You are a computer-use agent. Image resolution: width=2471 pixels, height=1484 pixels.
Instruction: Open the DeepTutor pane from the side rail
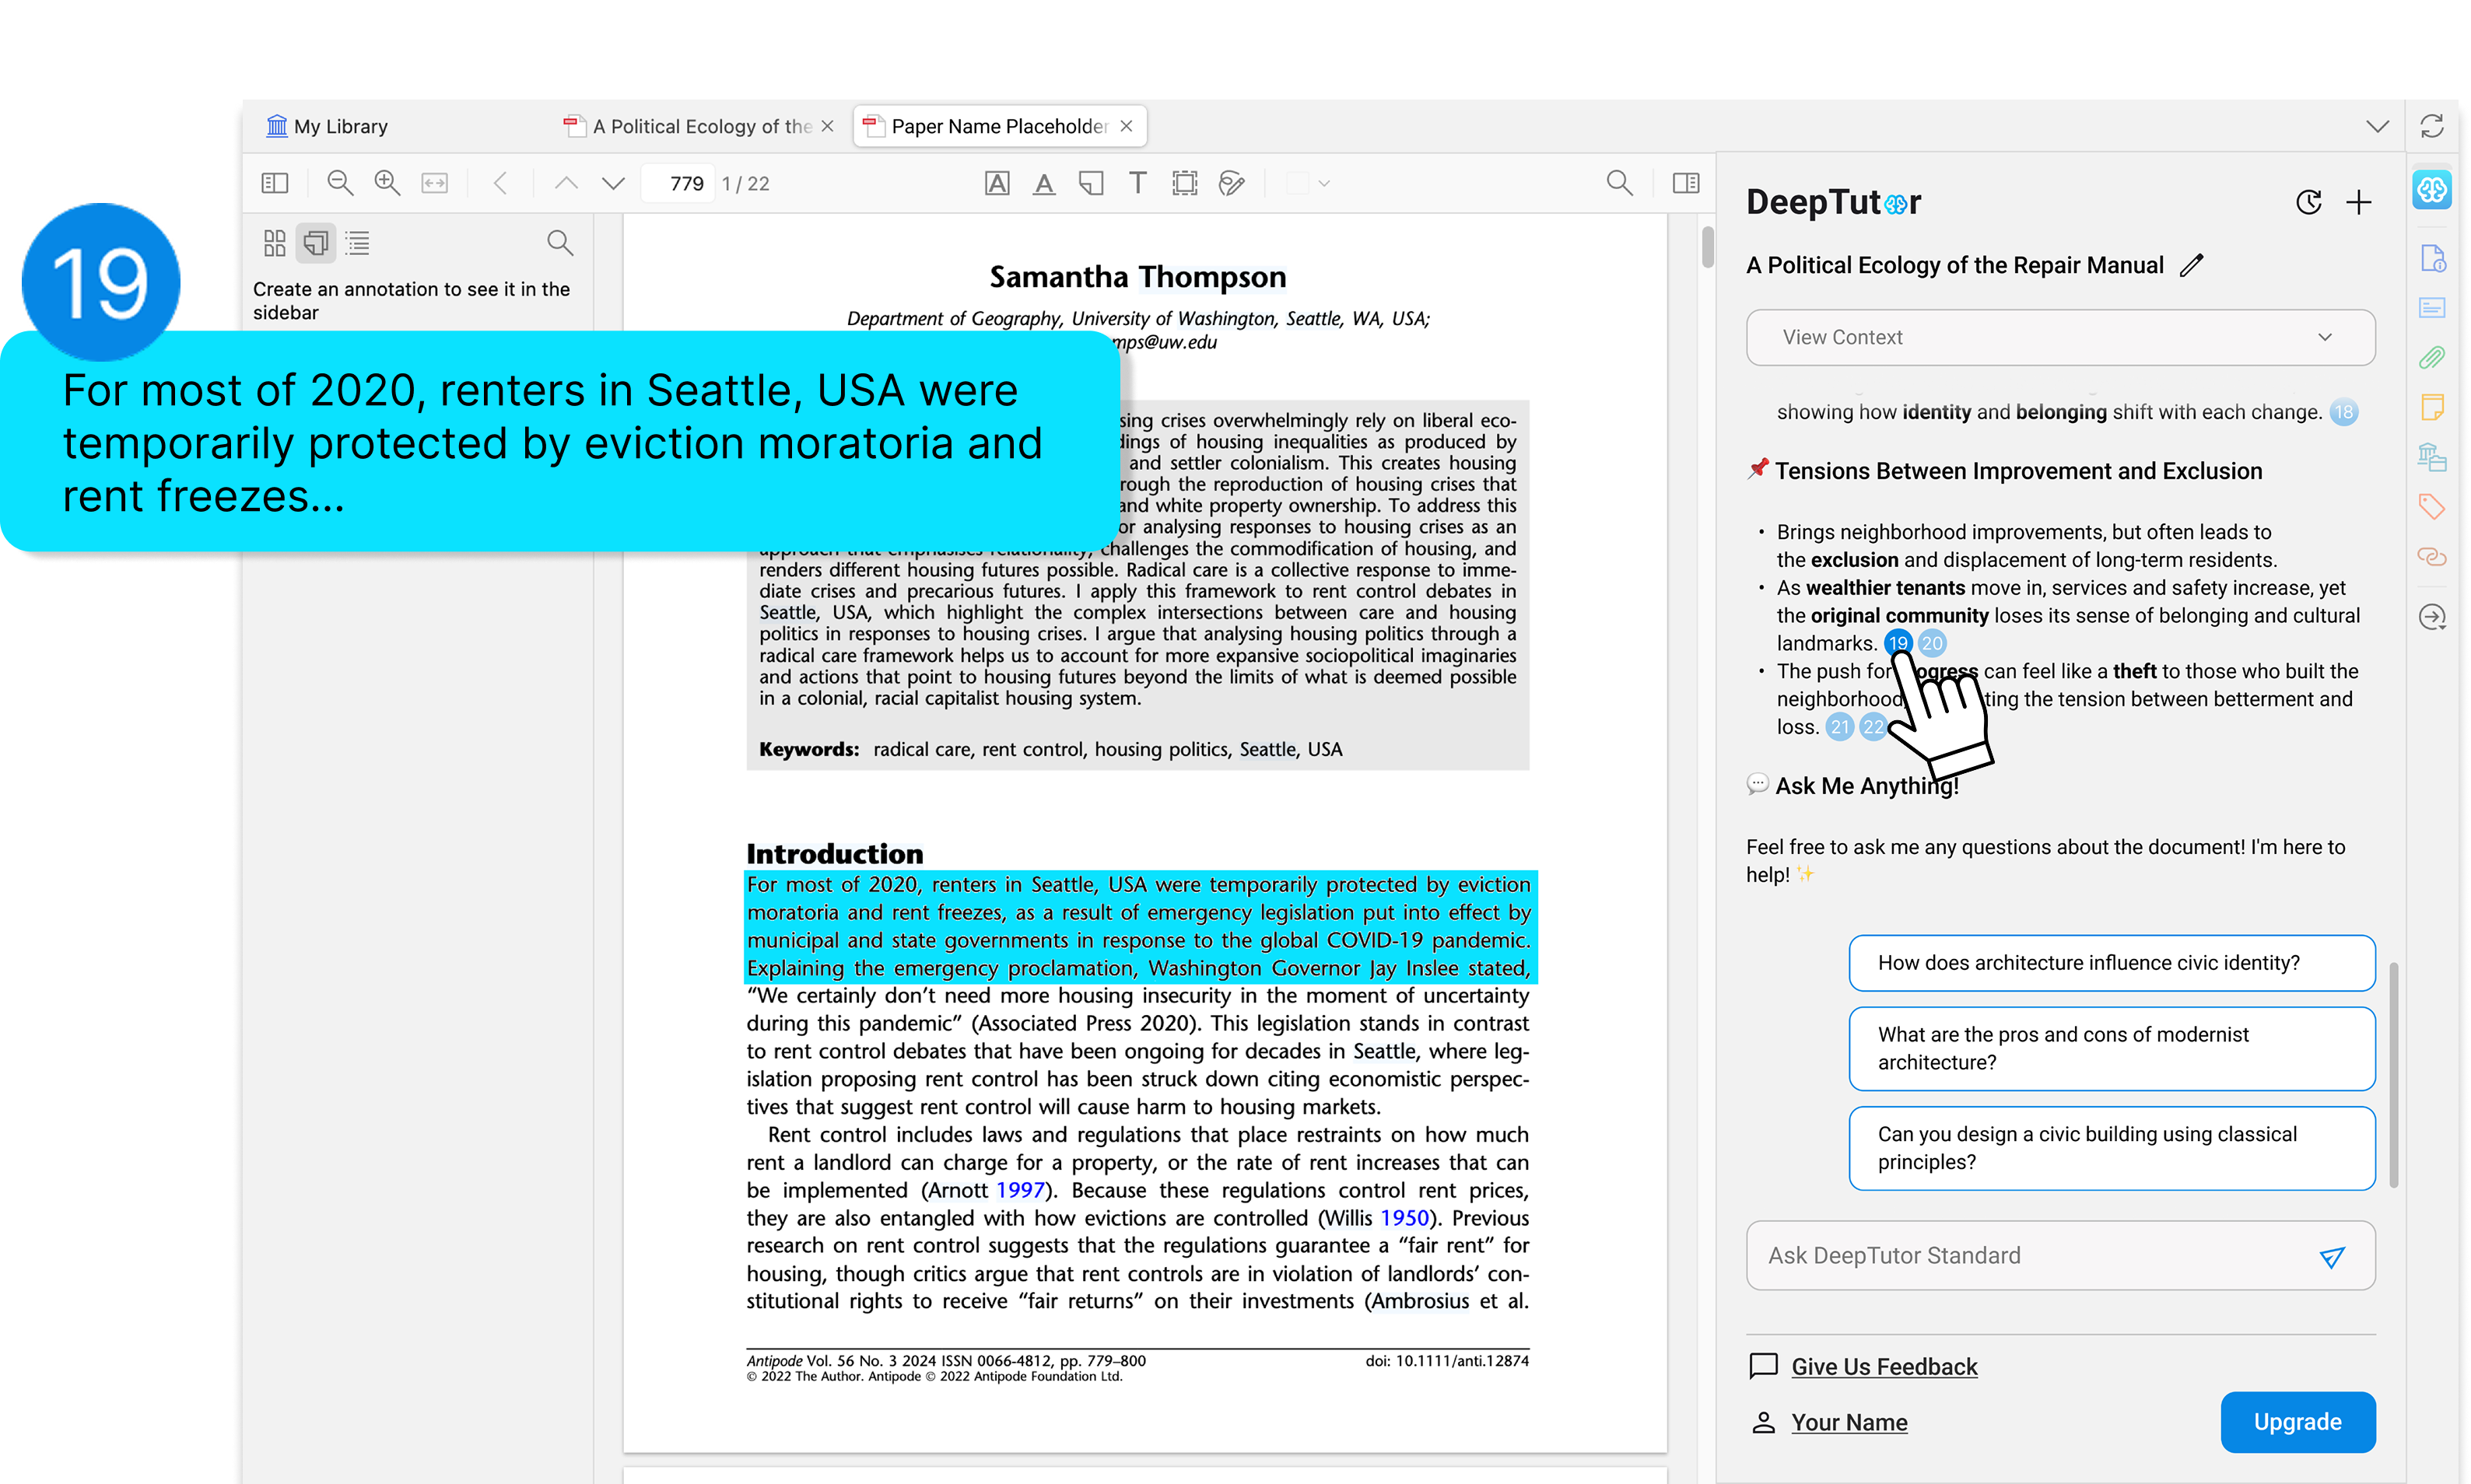click(x=2432, y=189)
